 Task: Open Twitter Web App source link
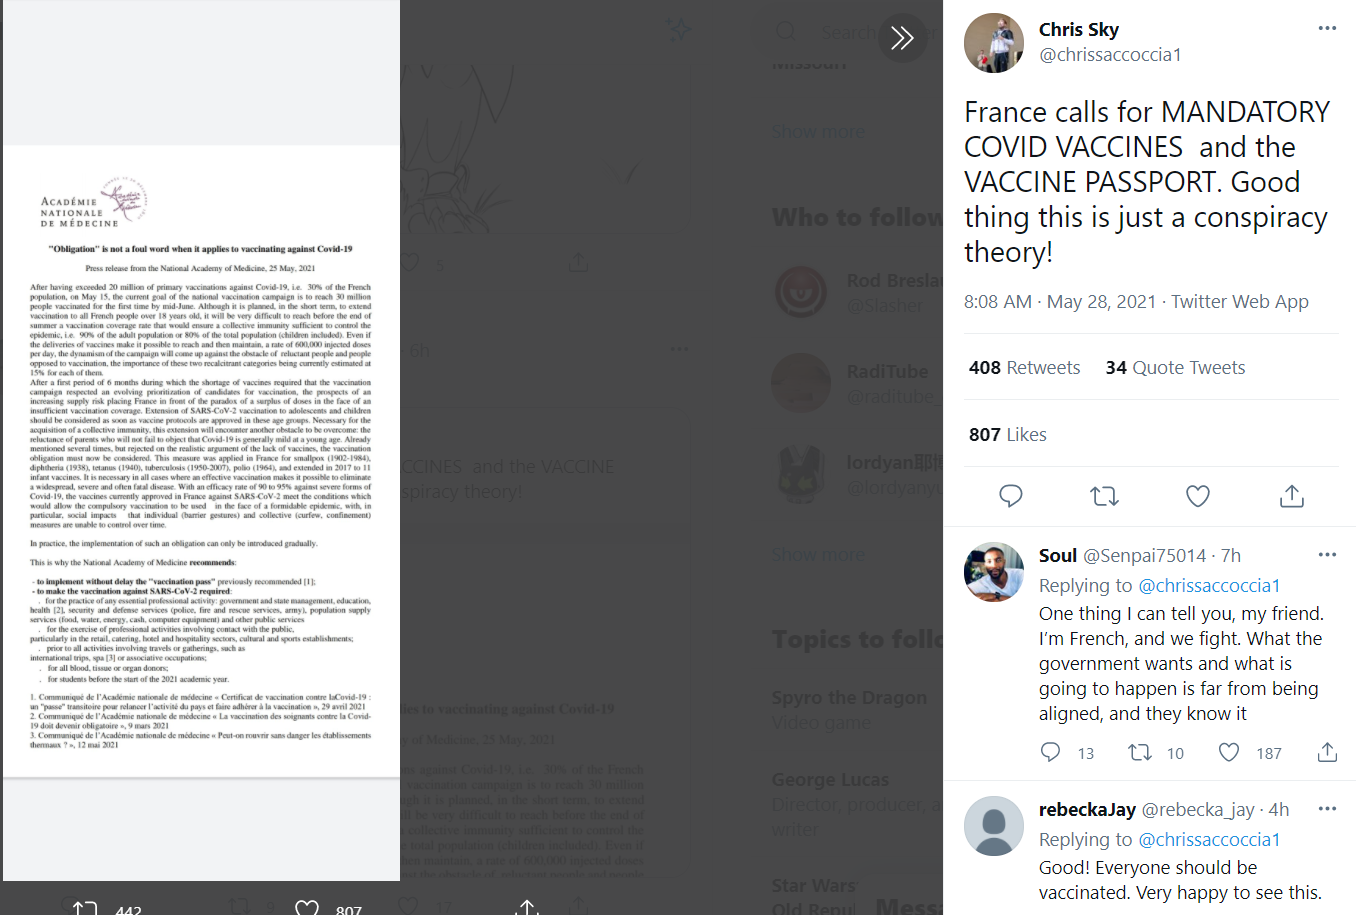point(1240,302)
